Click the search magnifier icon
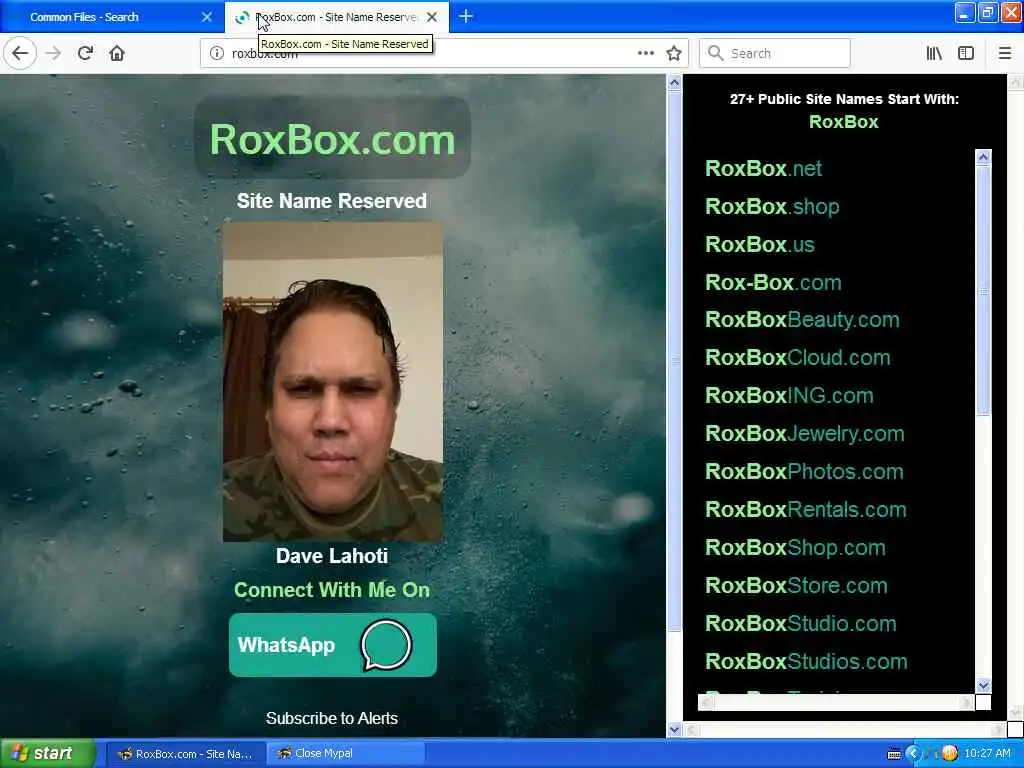1024x768 pixels. pos(716,53)
